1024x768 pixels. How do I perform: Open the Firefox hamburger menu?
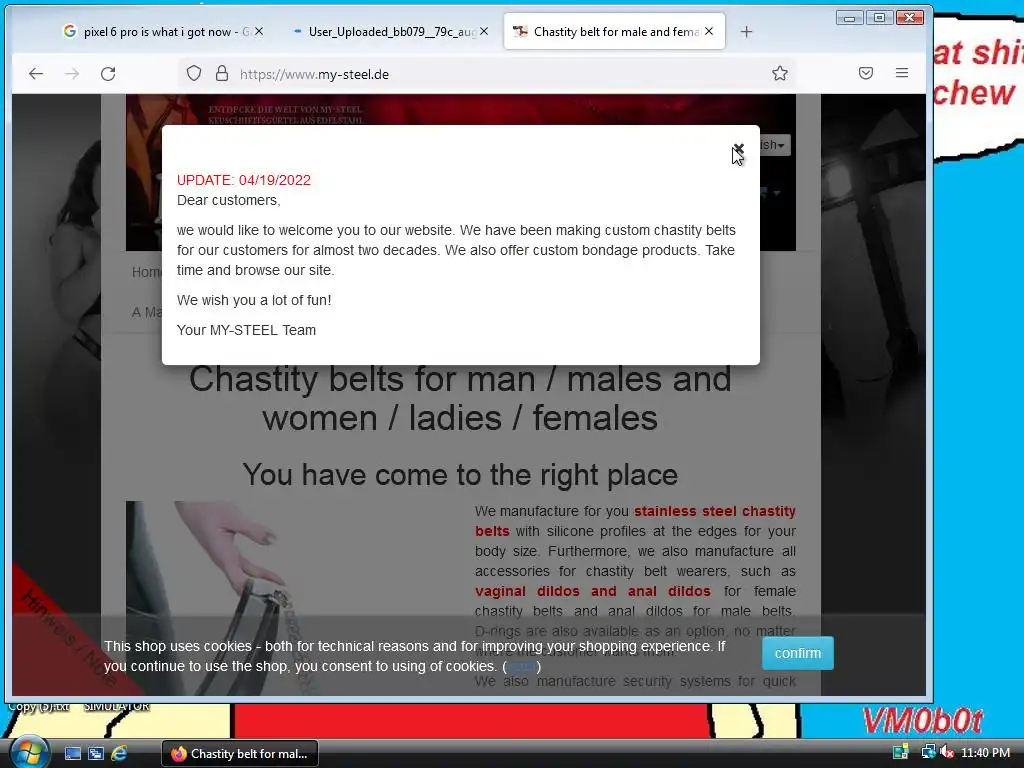tap(902, 73)
